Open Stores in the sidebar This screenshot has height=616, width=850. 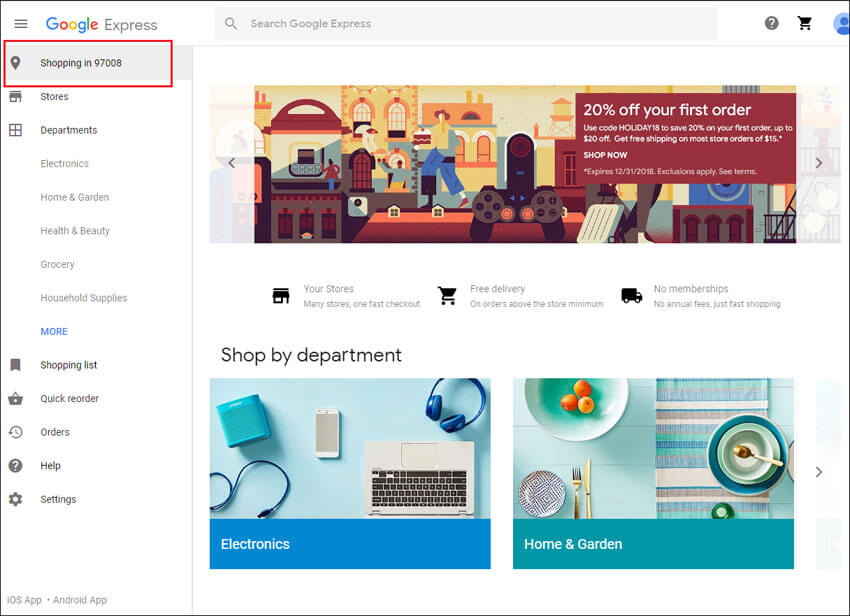click(x=54, y=97)
